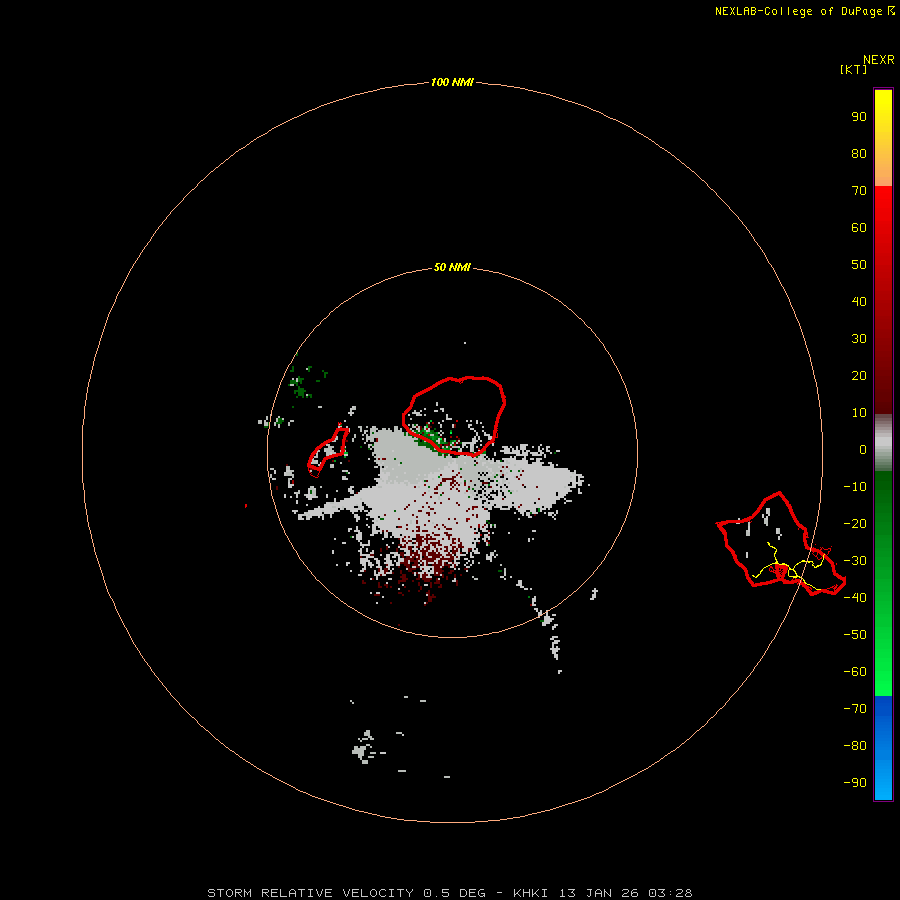Click the 40 value on the velocity scale
The width and height of the screenshot is (900, 900).
pos(859,302)
